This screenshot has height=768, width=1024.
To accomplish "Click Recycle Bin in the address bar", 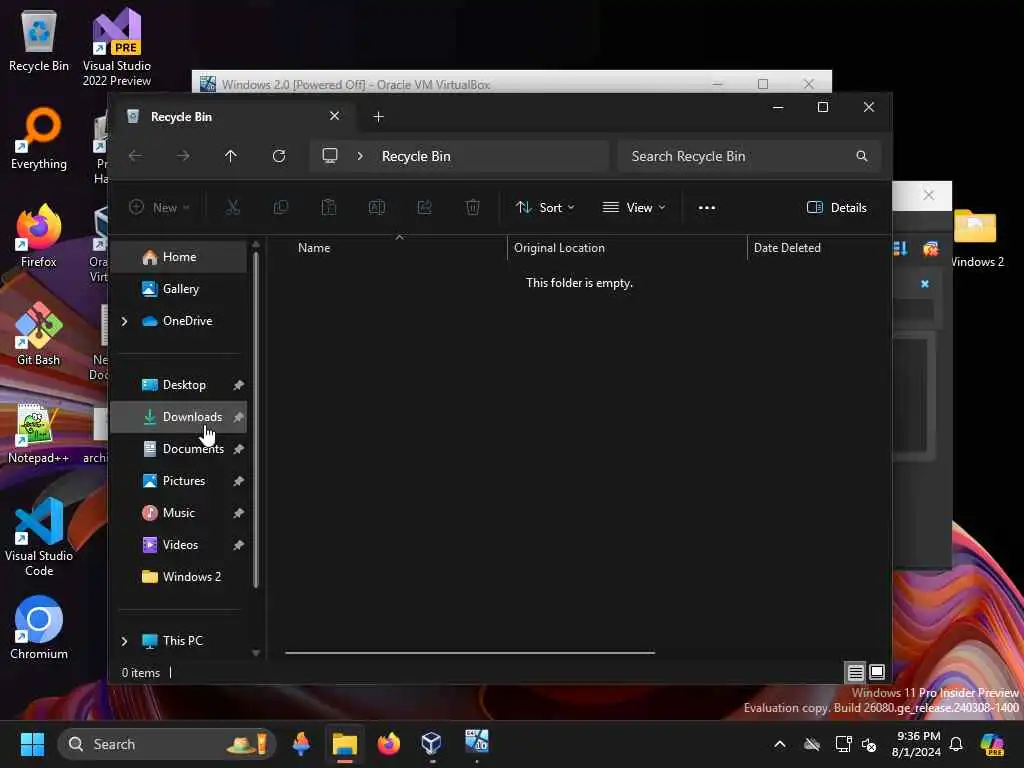I will tap(416, 156).
